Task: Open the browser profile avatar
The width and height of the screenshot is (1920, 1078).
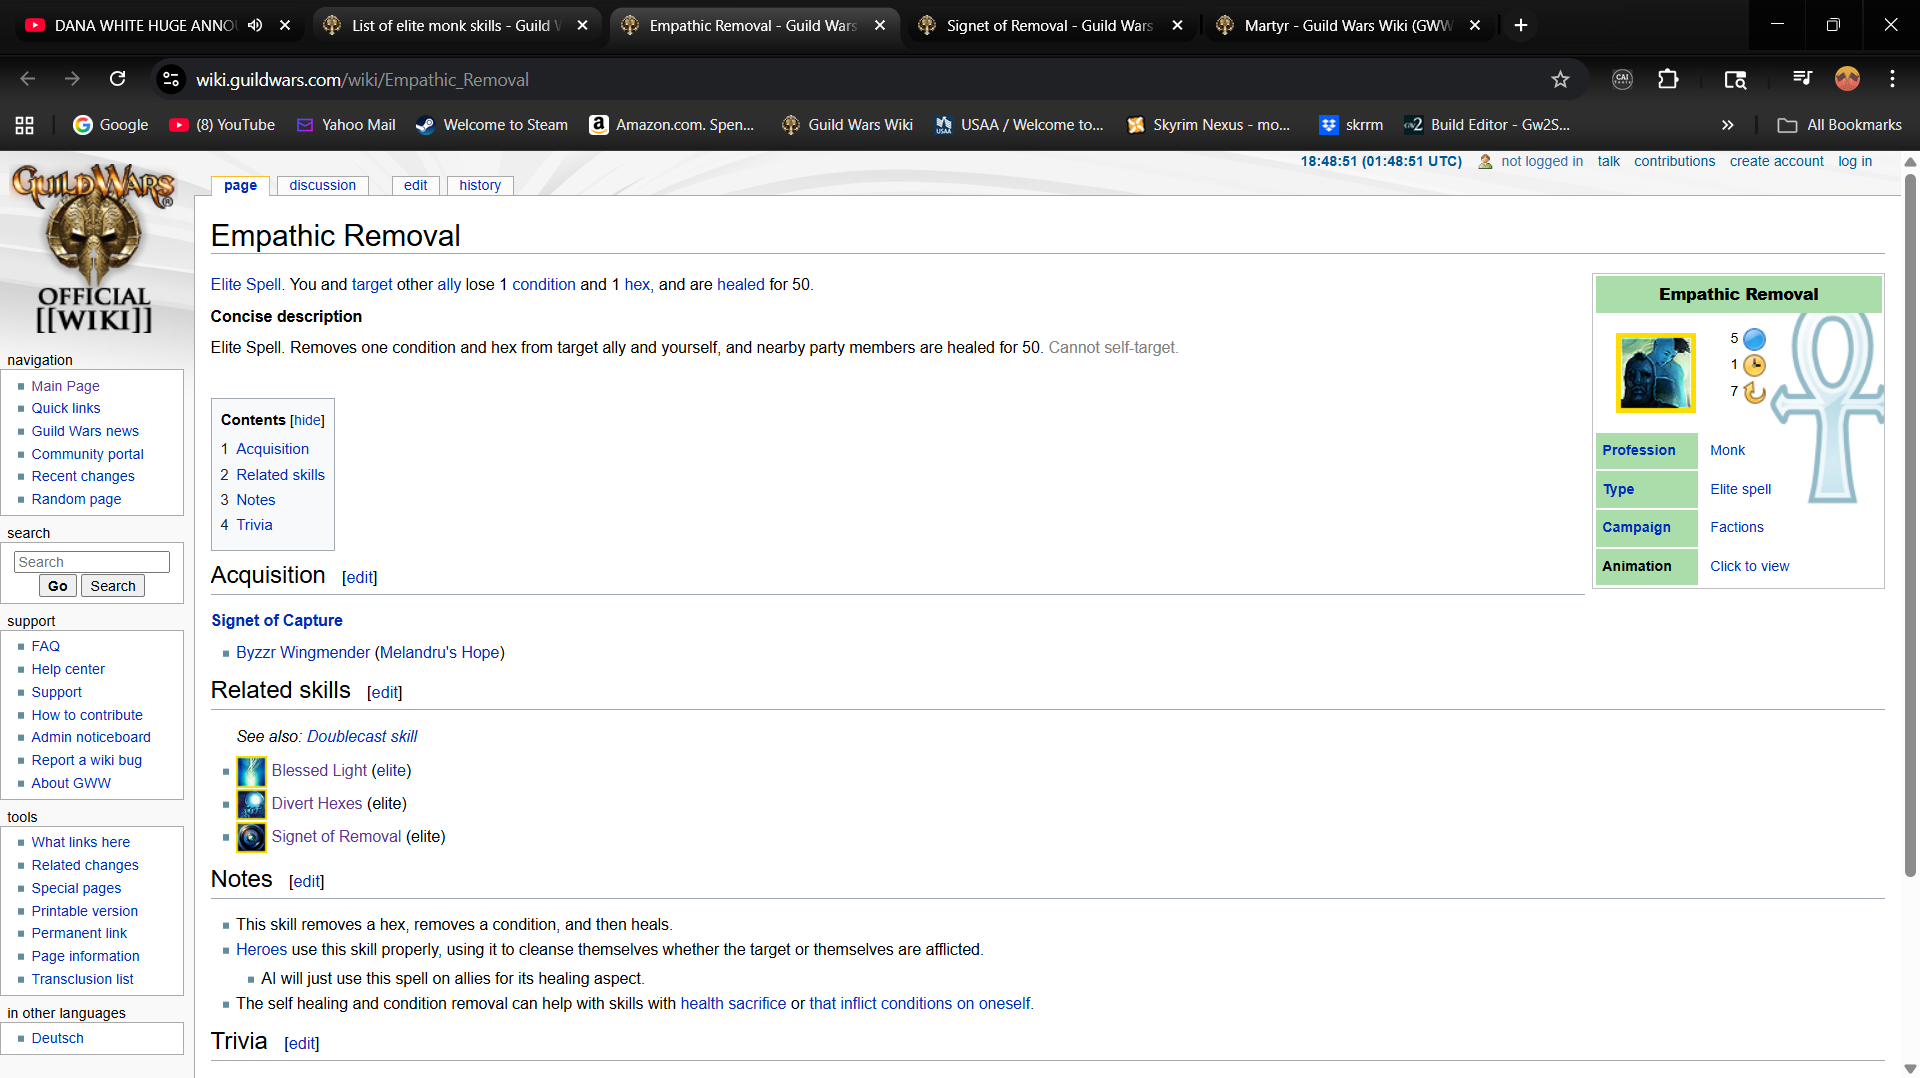Action: [x=1847, y=79]
